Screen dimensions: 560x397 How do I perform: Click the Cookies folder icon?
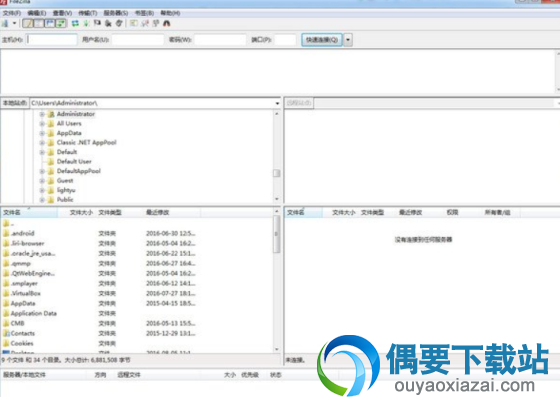(6, 343)
